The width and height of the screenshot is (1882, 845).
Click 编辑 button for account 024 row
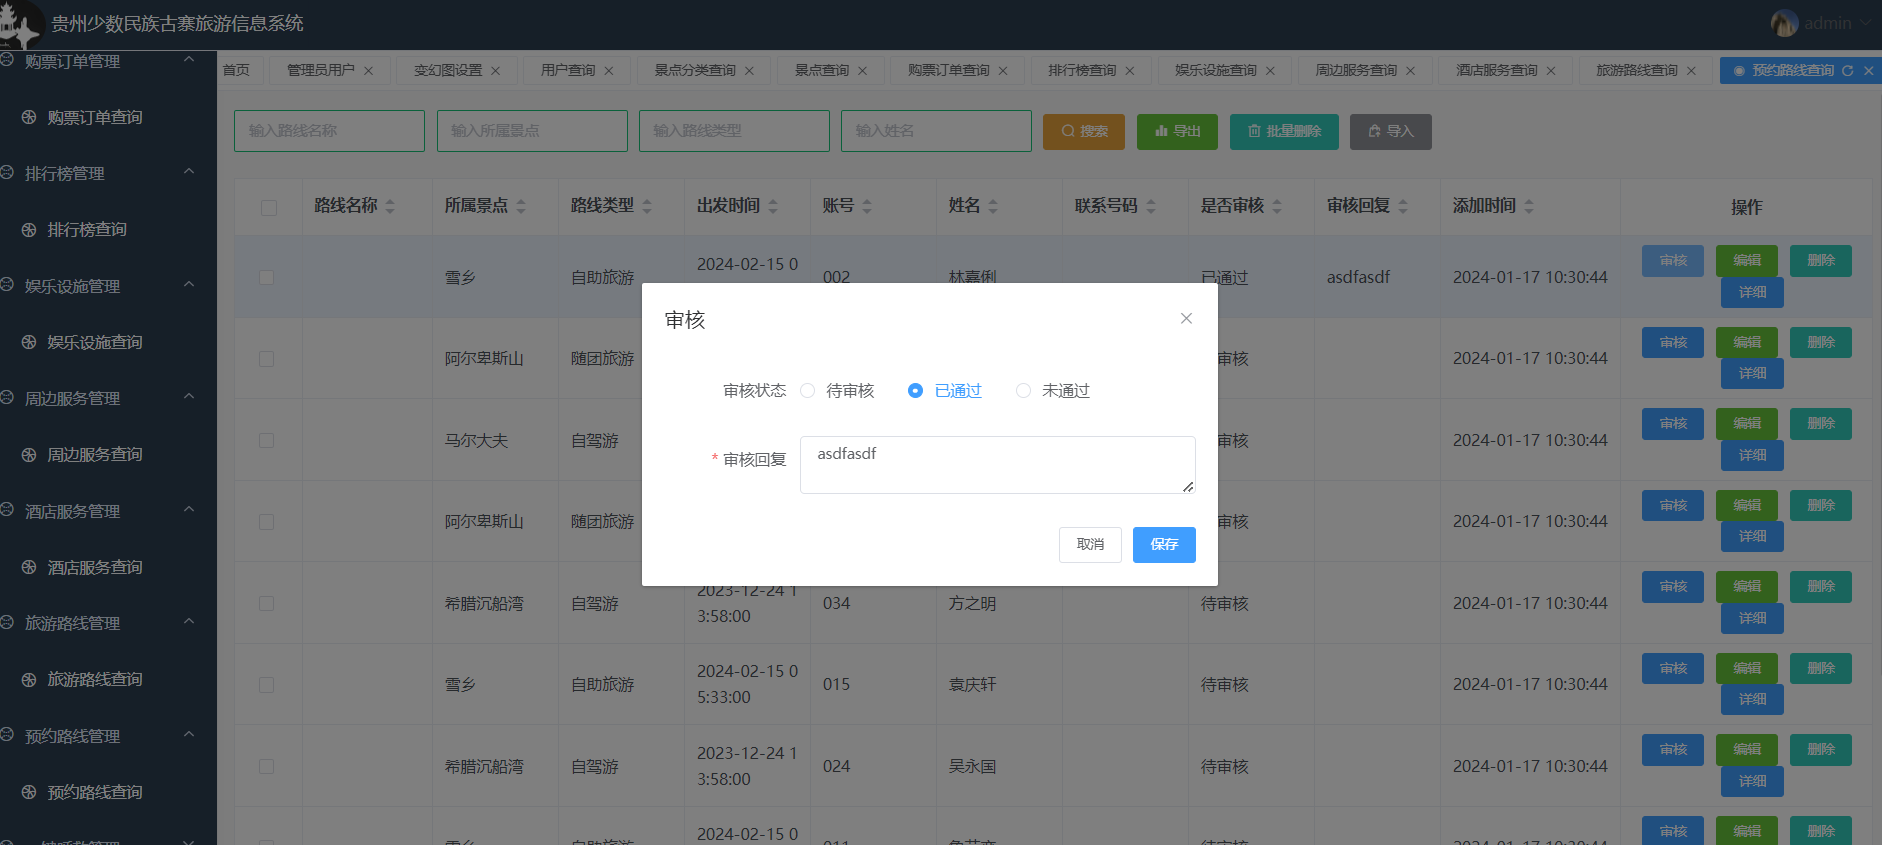1747,749
